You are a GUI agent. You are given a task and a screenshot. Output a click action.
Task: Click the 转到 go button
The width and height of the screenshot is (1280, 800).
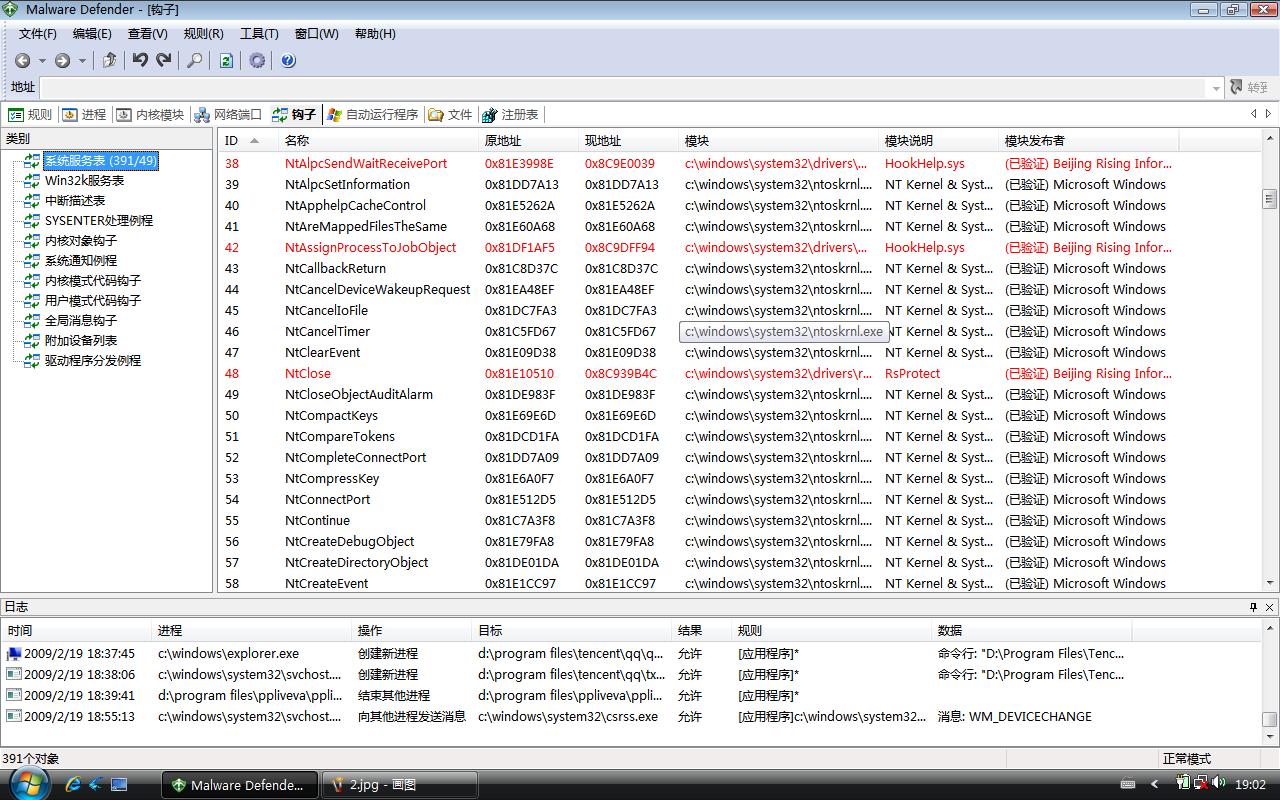tap(1250, 88)
